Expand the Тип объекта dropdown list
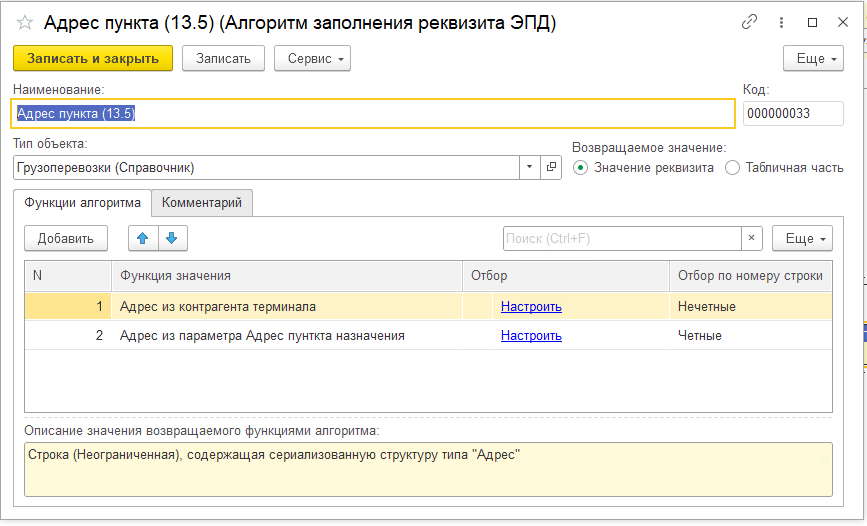Image resolution: width=867 pixels, height=526 pixels. pyautogui.click(x=529, y=168)
